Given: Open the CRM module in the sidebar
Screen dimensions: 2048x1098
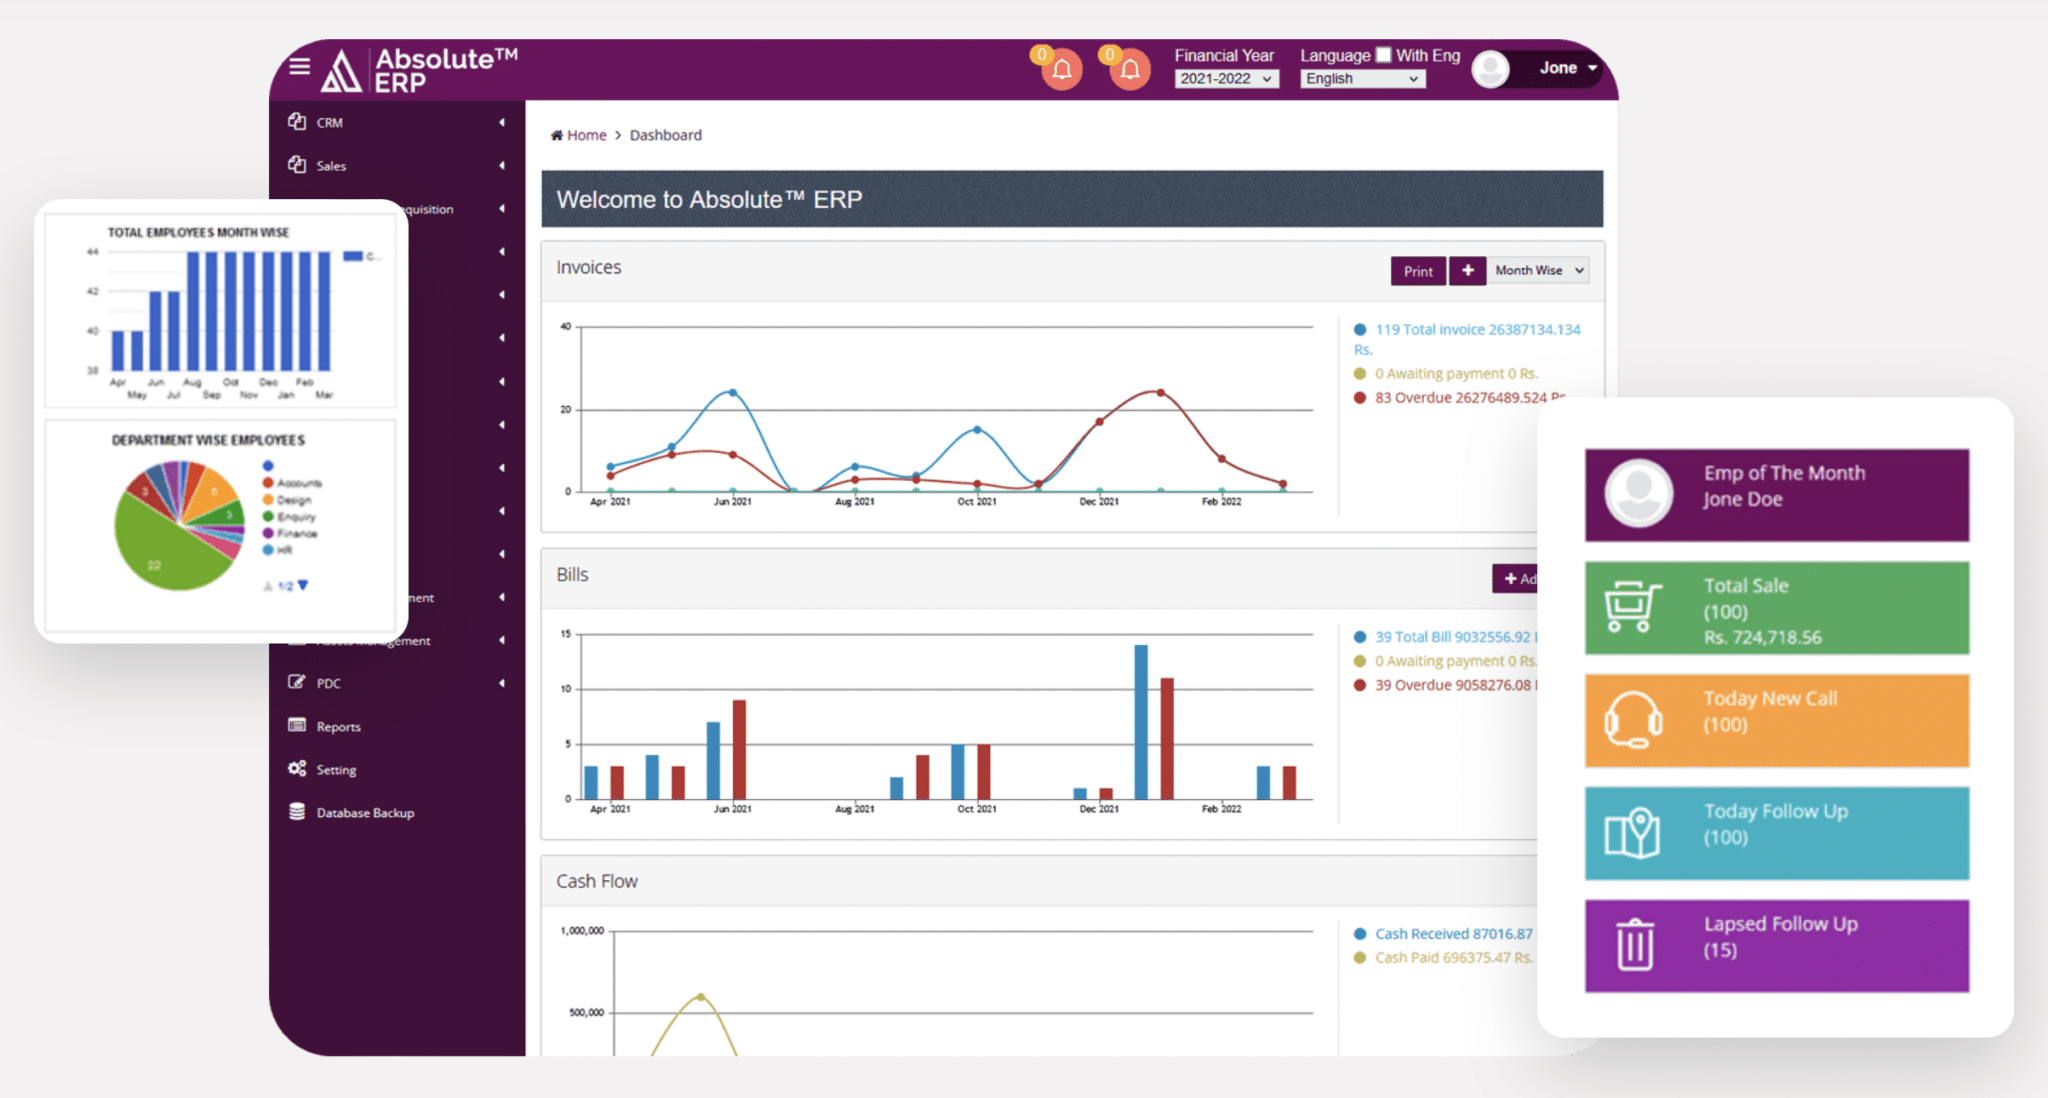Looking at the screenshot, I should pyautogui.click(x=328, y=121).
